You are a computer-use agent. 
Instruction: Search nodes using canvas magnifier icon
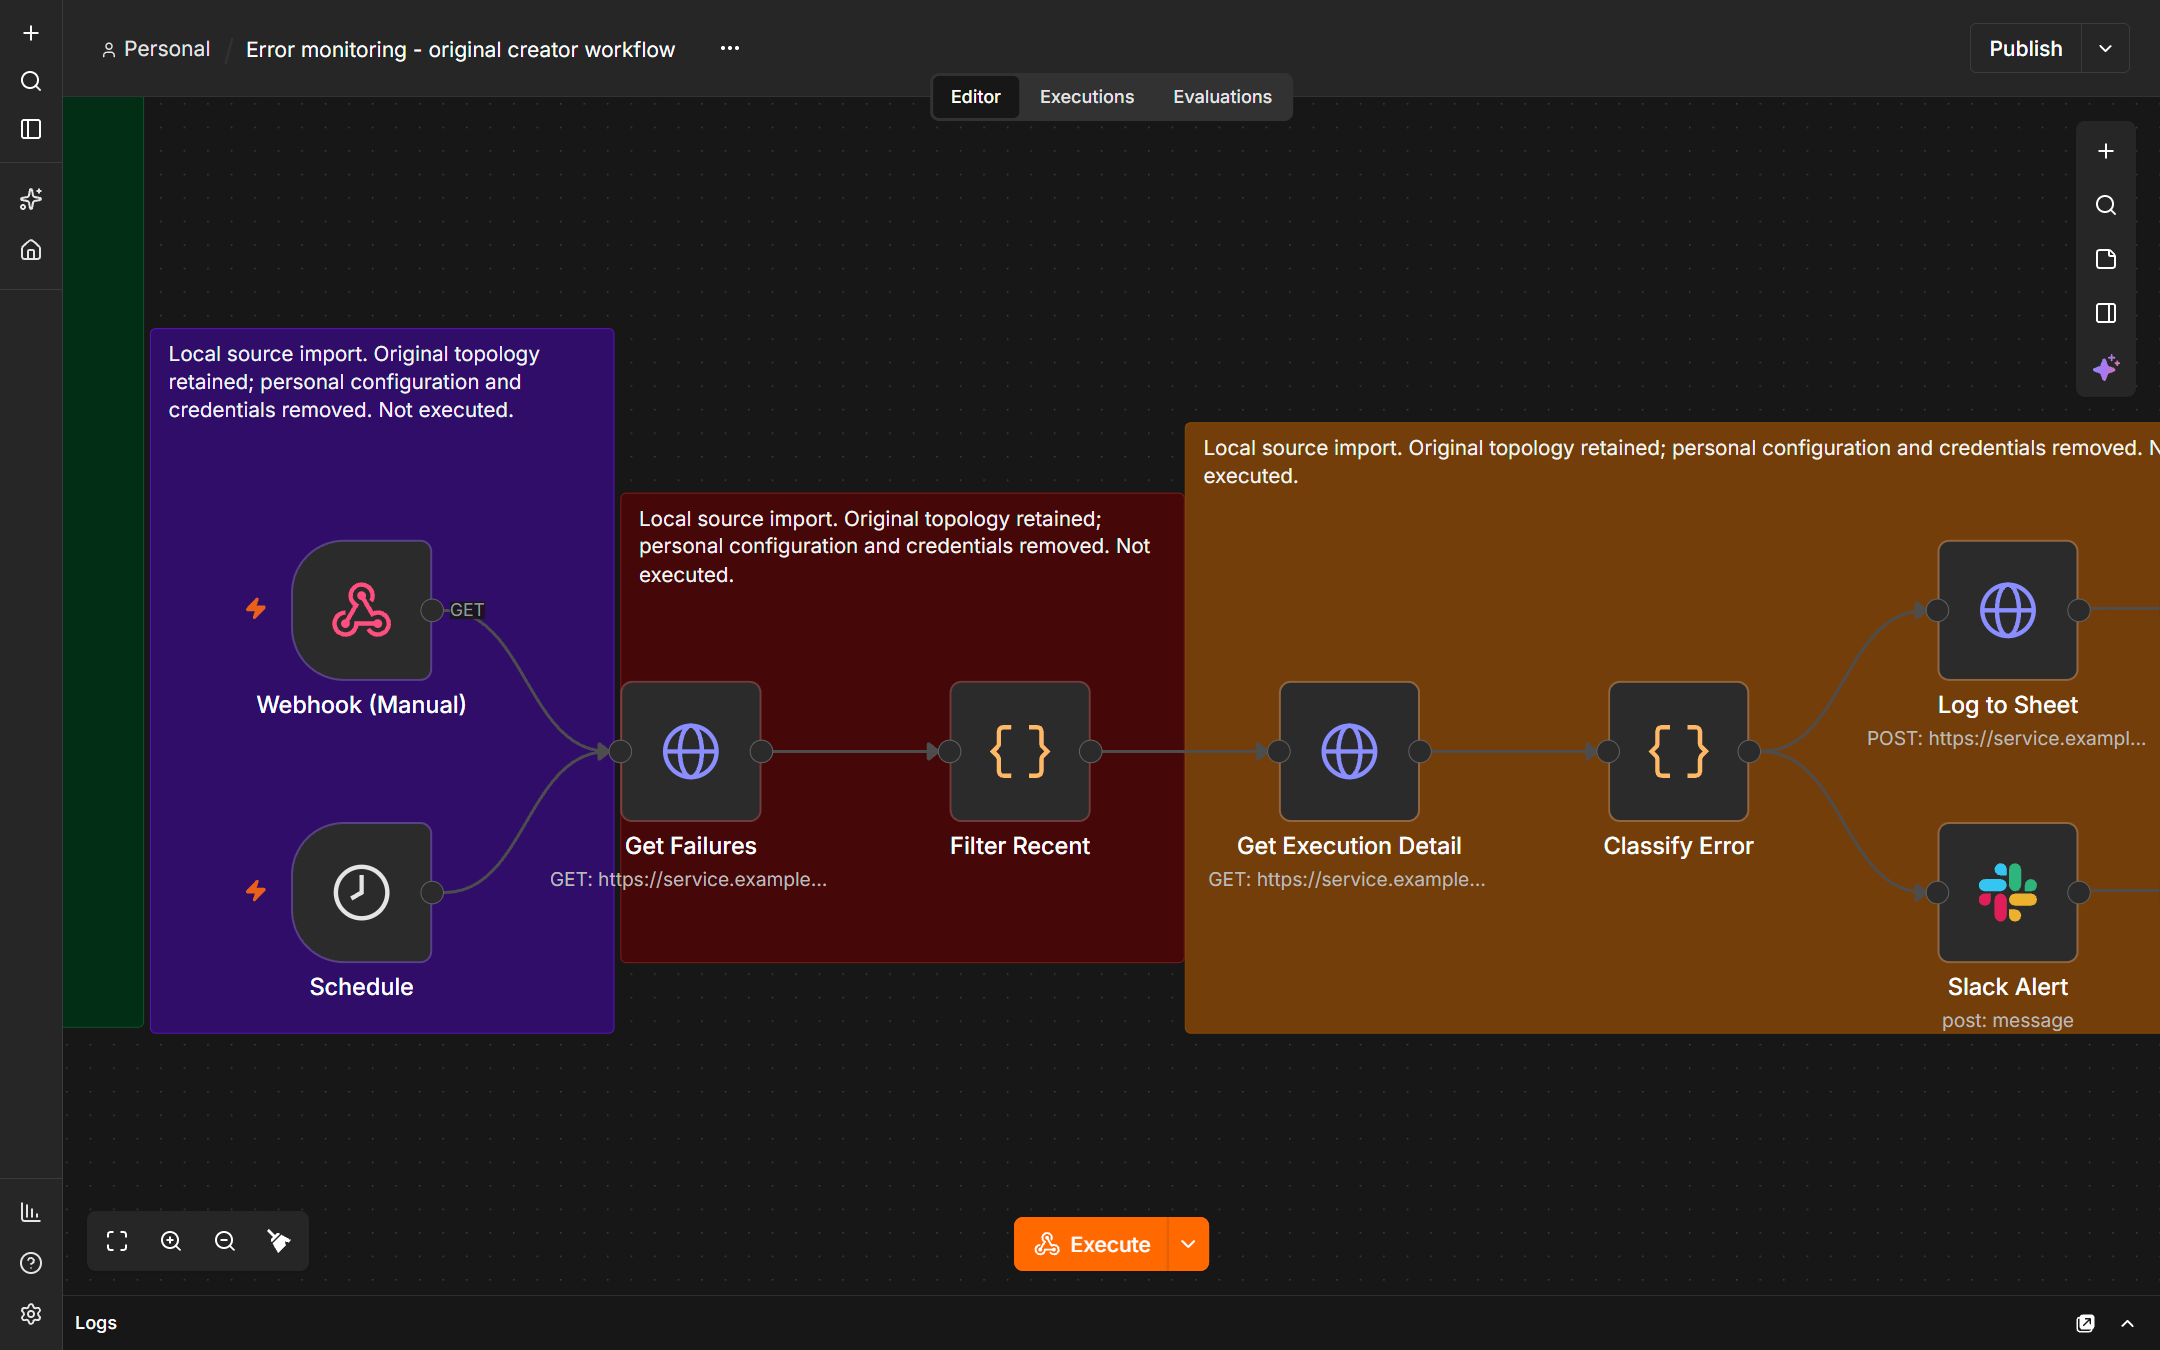tap(2106, 205)
